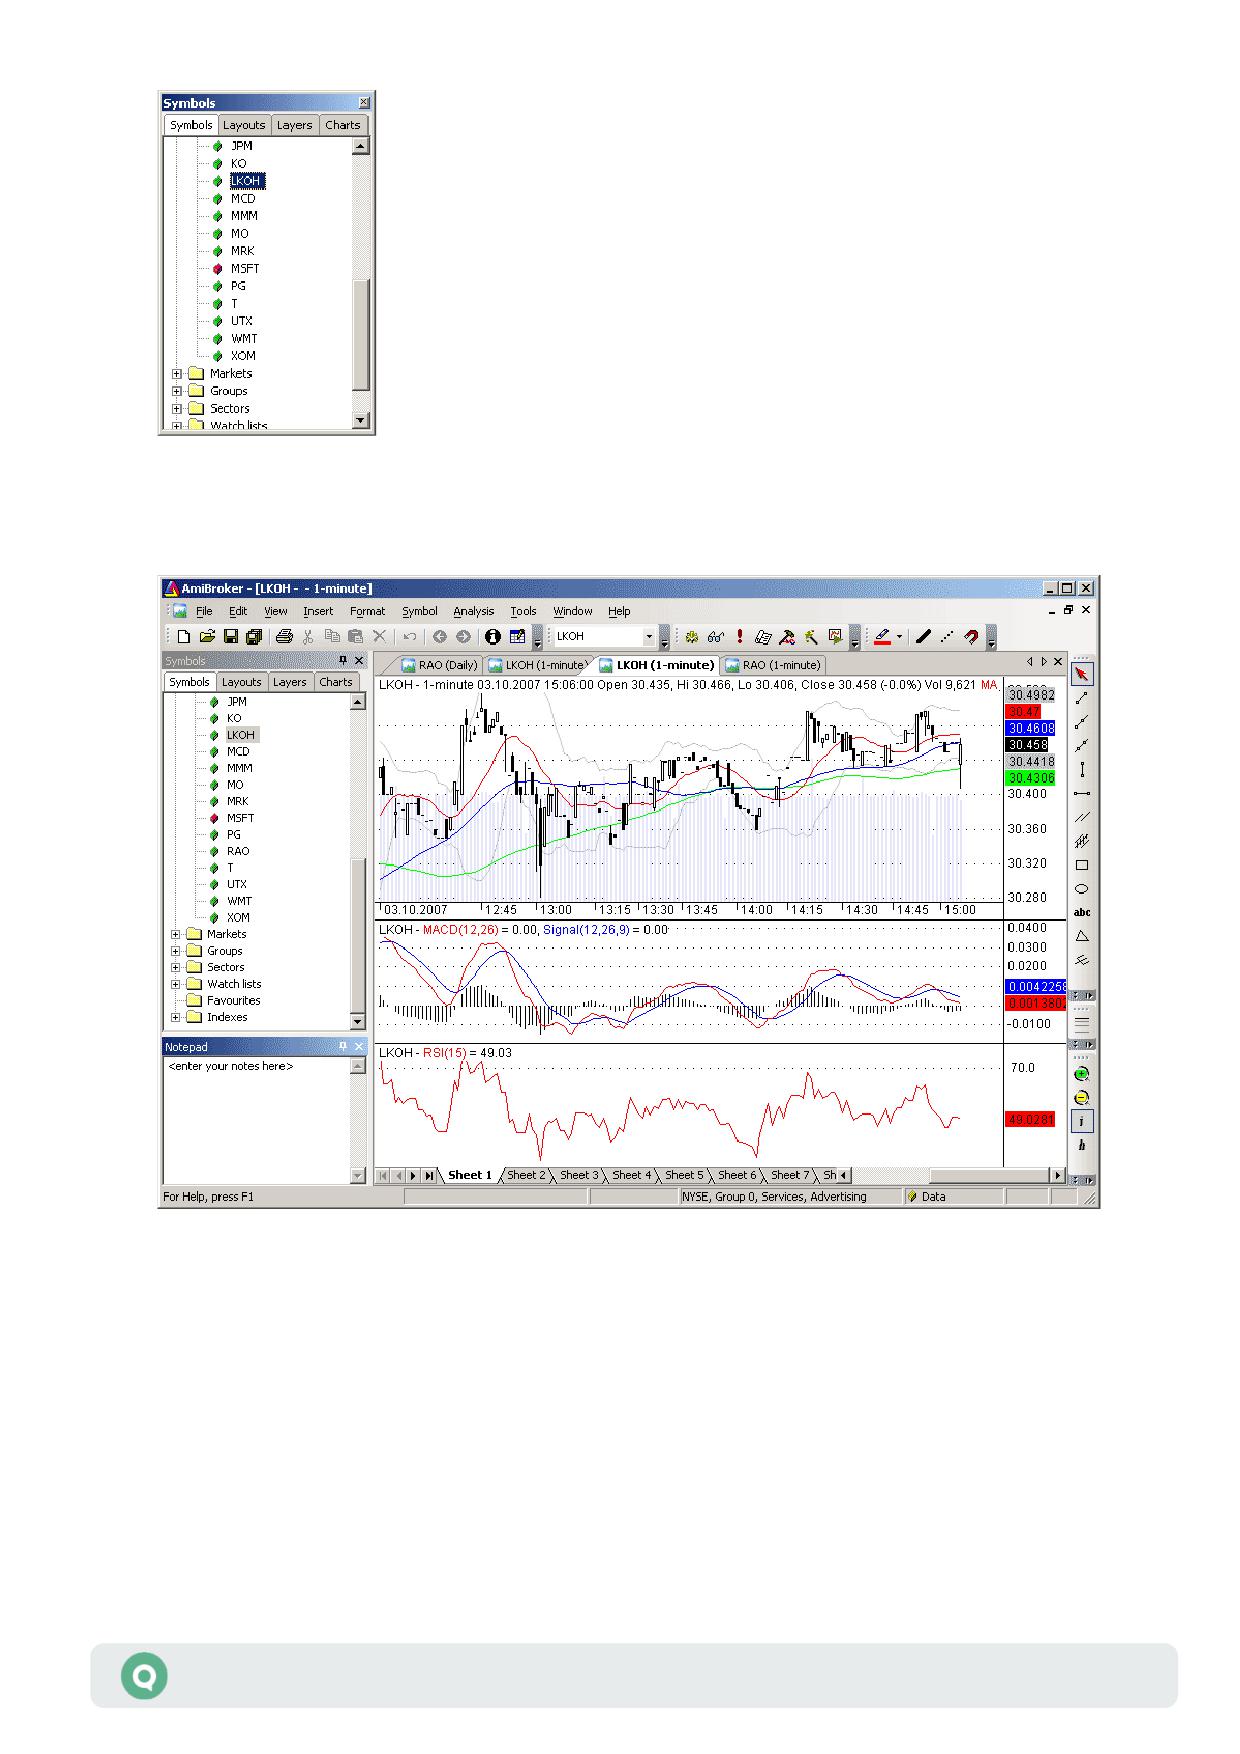Click the upper Symbols panel scrollbar down arrow
Viewport: 1240px width, 1754px height.
(361, 421)
